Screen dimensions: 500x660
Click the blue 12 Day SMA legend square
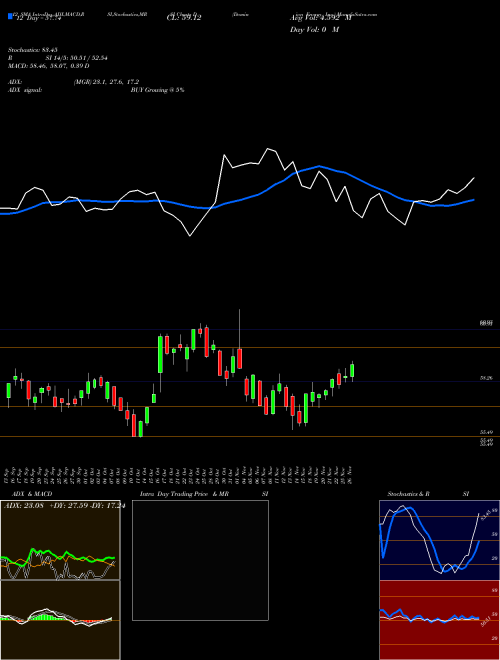(x=10, y=16)
